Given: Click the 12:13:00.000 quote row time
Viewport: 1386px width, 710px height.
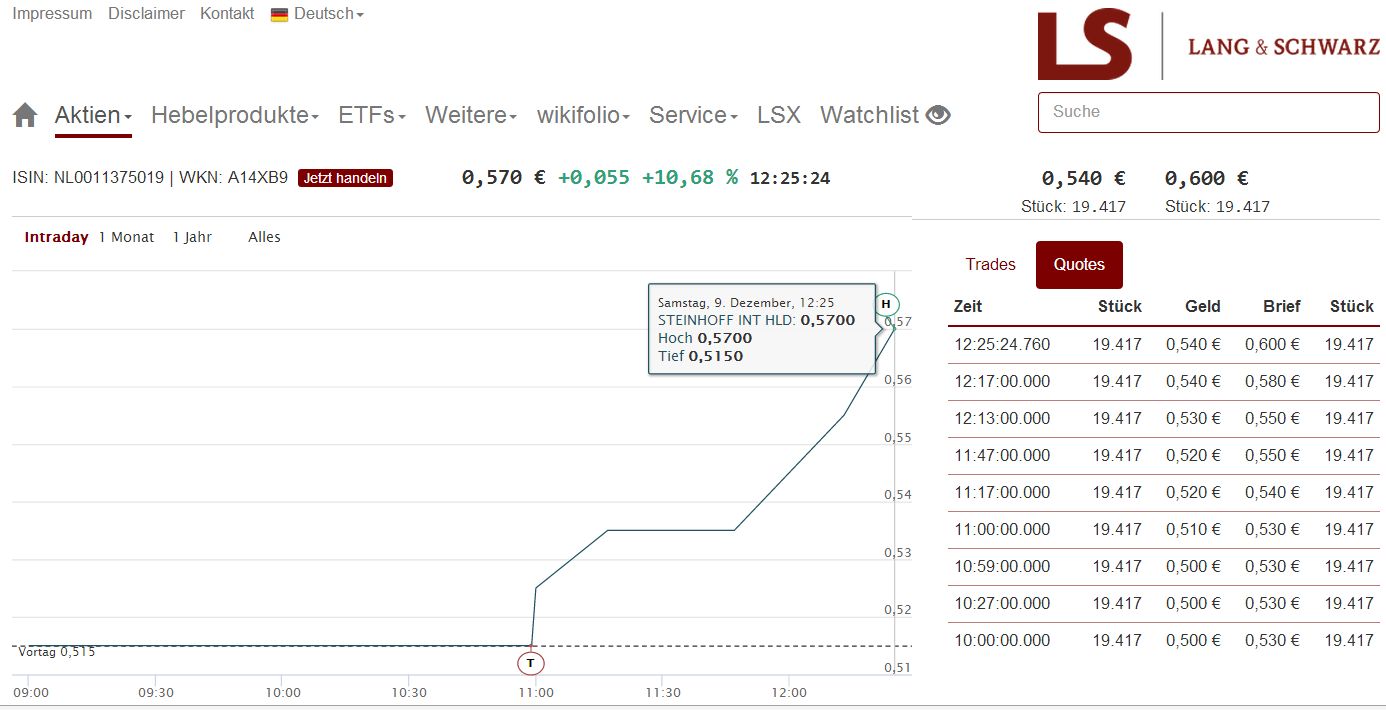Looking at the screenshot, I should click(x=1002, y=419).
